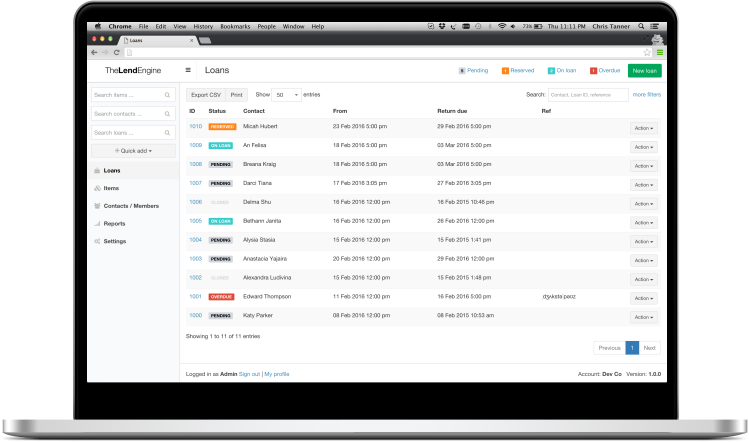Open the Bookmarks menu in menu bar
Viewport: 749px width, 442px height.
236,26
